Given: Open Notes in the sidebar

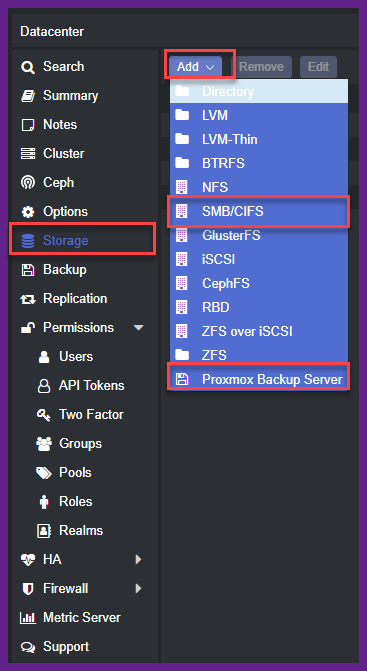Looking at the screenshot, I should pos(60,125).
